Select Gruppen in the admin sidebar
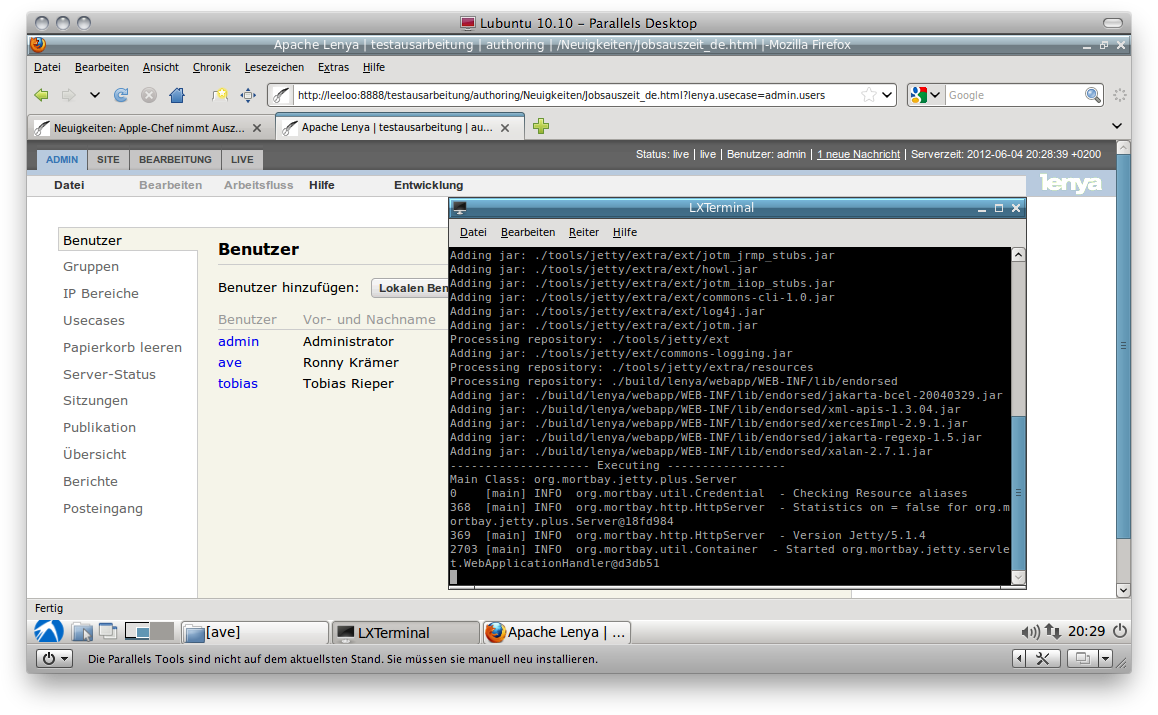 point(91,267)
